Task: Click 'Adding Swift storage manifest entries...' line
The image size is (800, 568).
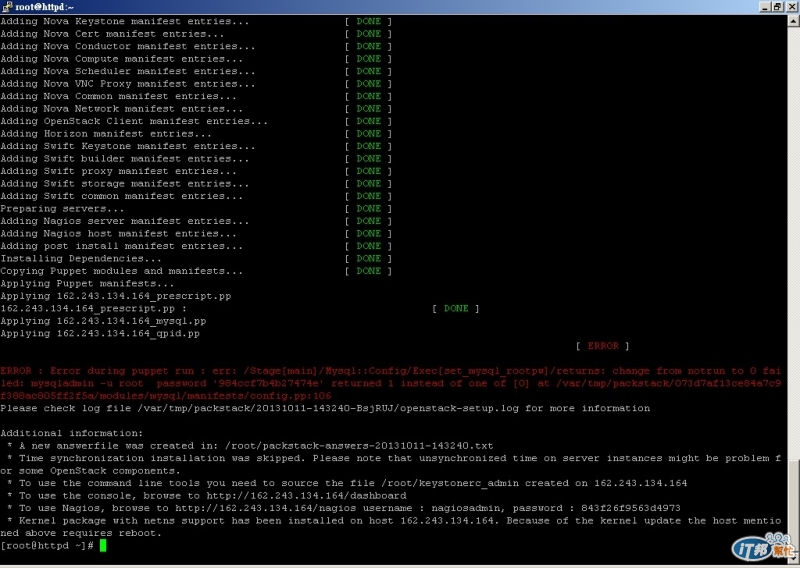Action: click(124, 184)
